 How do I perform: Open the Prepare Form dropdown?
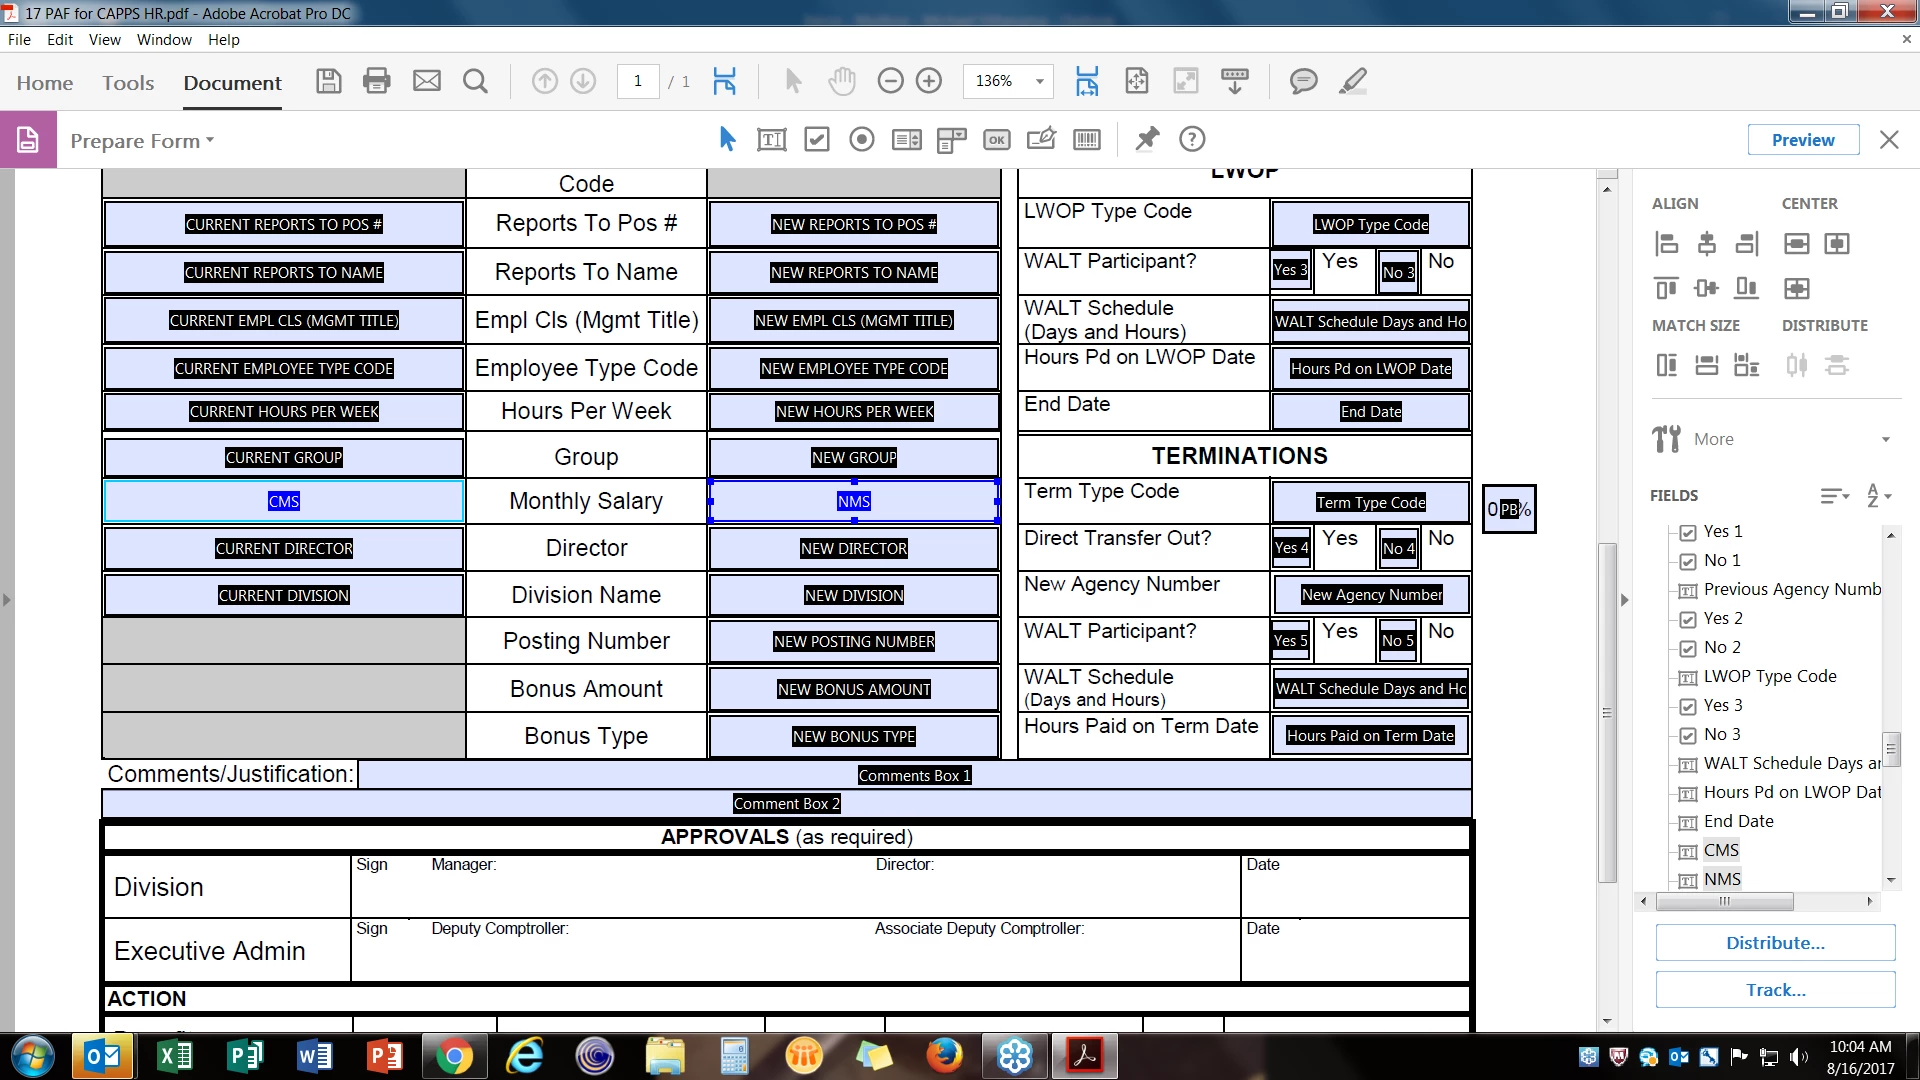click(x=142, y=141)
